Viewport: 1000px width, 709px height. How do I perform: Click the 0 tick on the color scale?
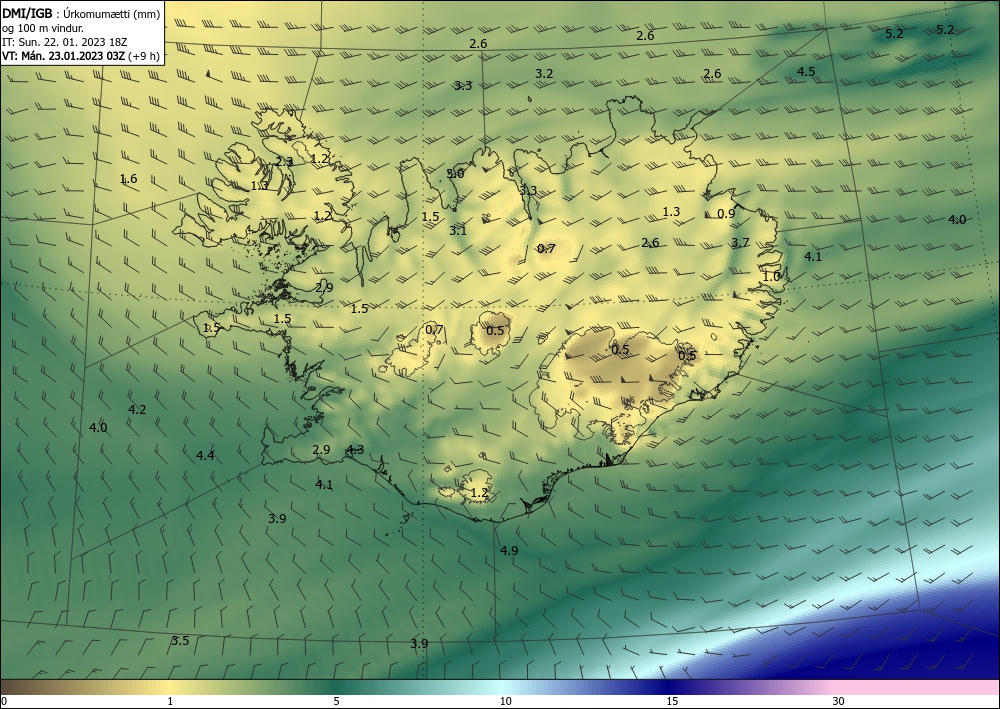click(4, 701)
